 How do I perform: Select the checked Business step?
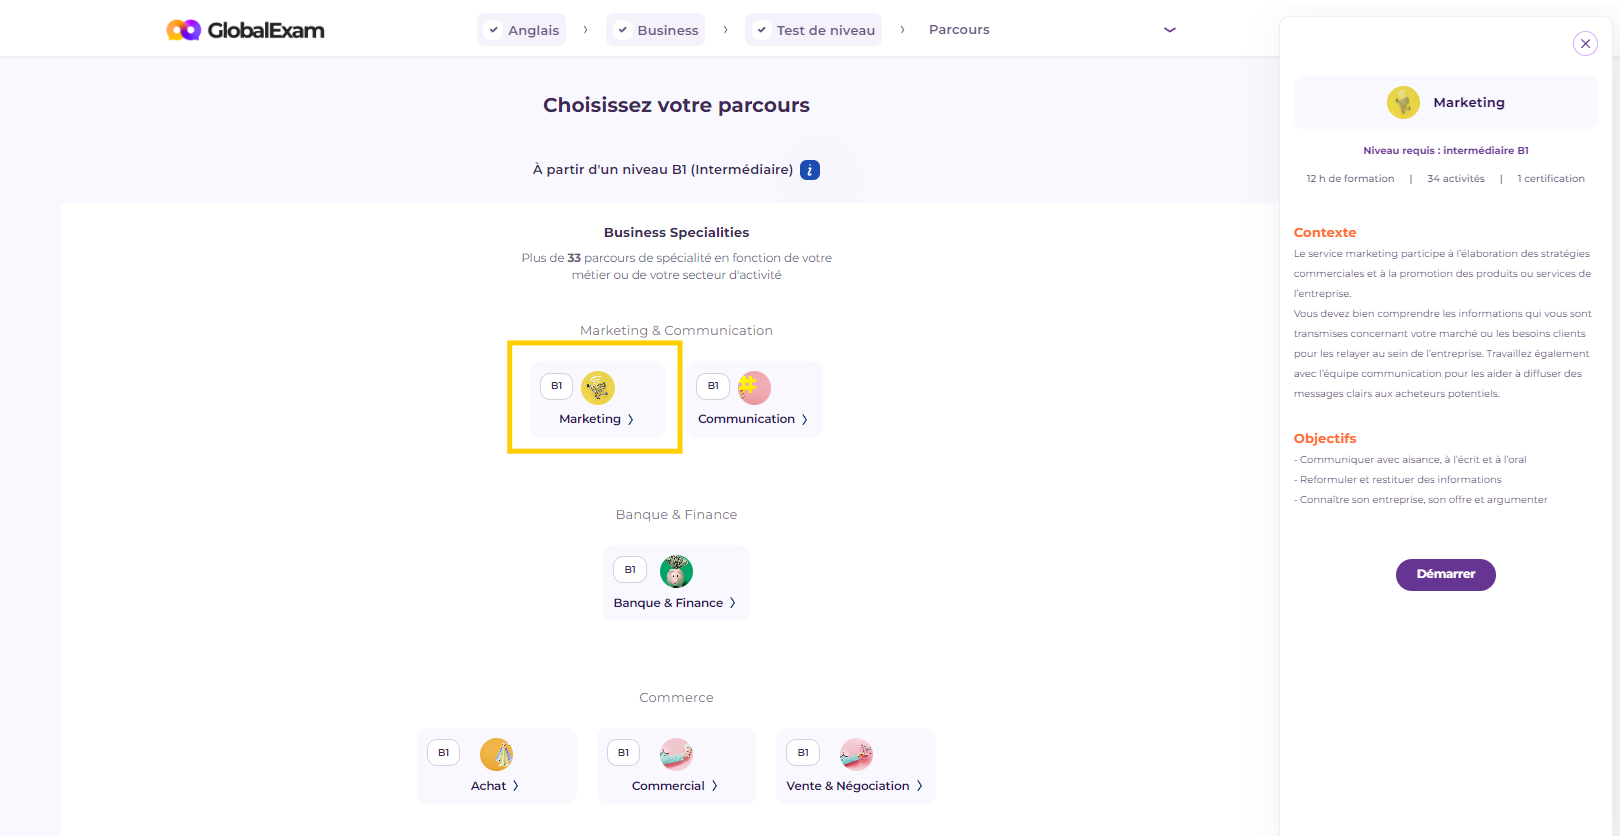click(656, 30)
